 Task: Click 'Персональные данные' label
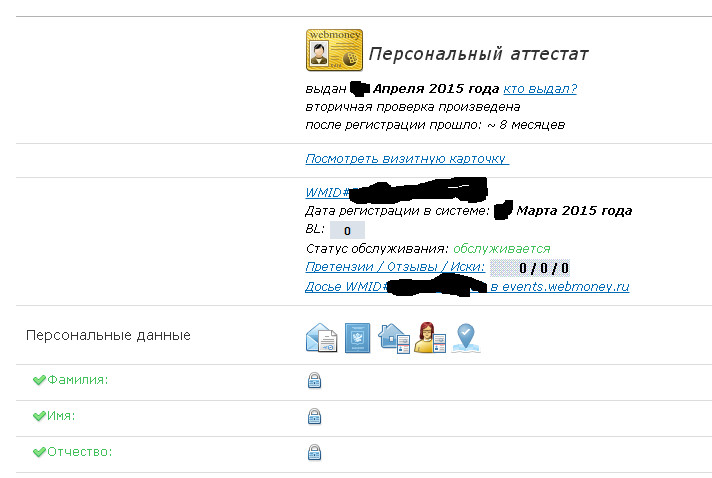pyautogui.click(x=108, y=335)
